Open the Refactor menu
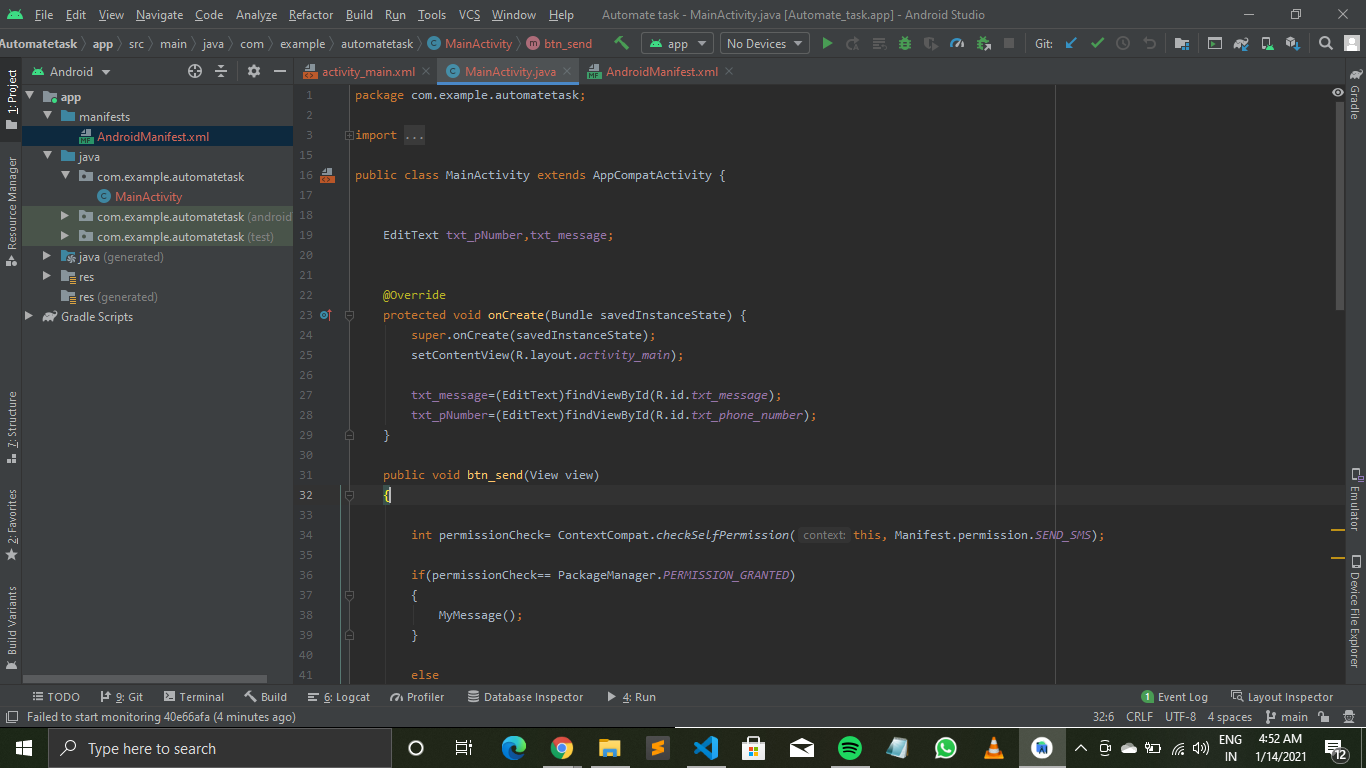 click(311, 15)
